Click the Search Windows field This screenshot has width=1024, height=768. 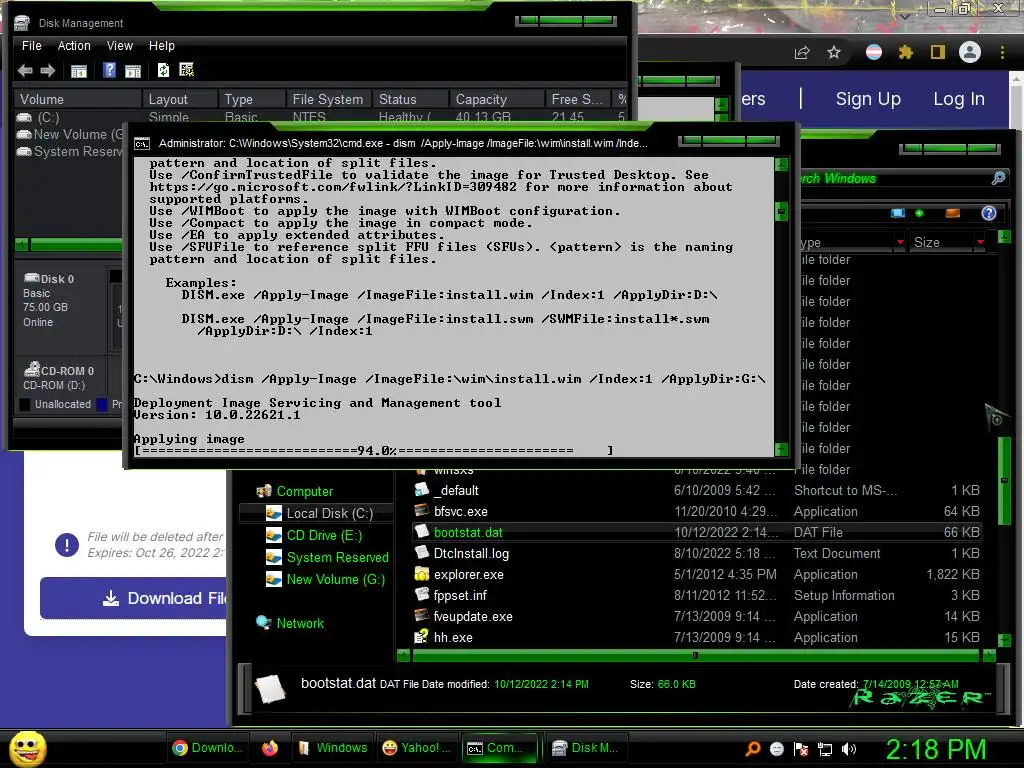[893, 178]
